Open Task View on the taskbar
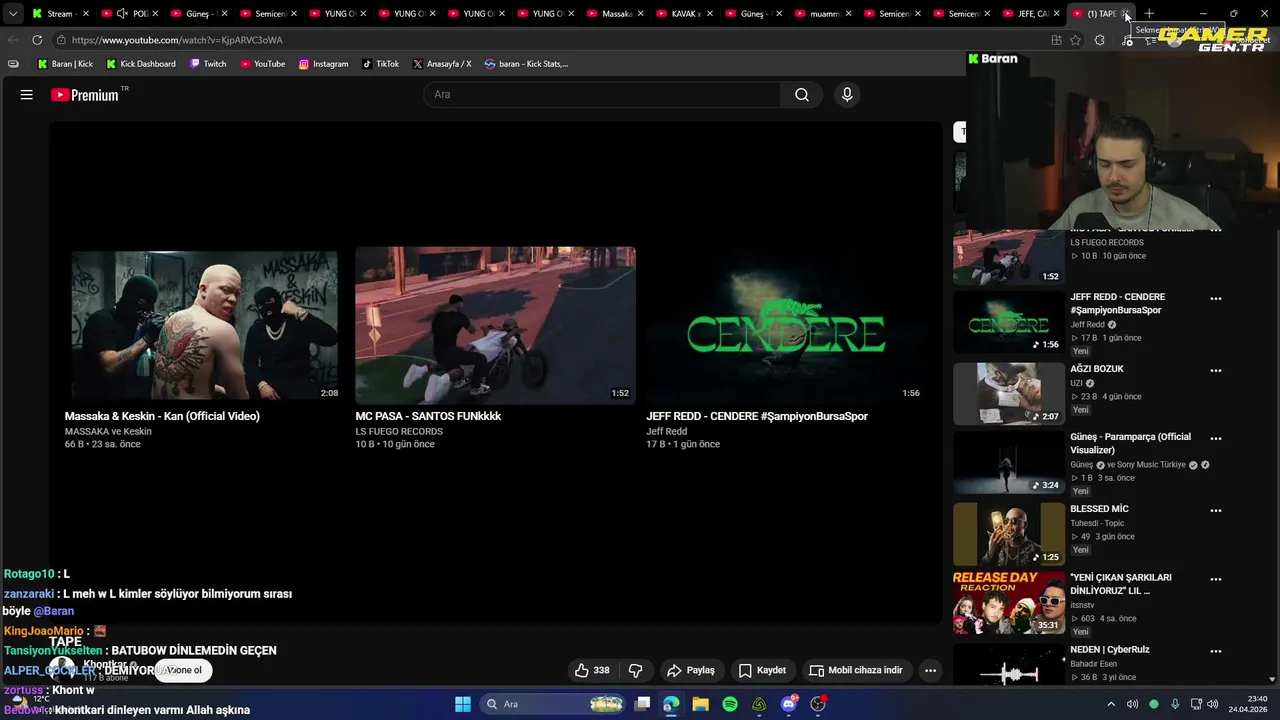The width and height of the screenshot is (1280, 720). pyautogui.click(x=642, y=704)
